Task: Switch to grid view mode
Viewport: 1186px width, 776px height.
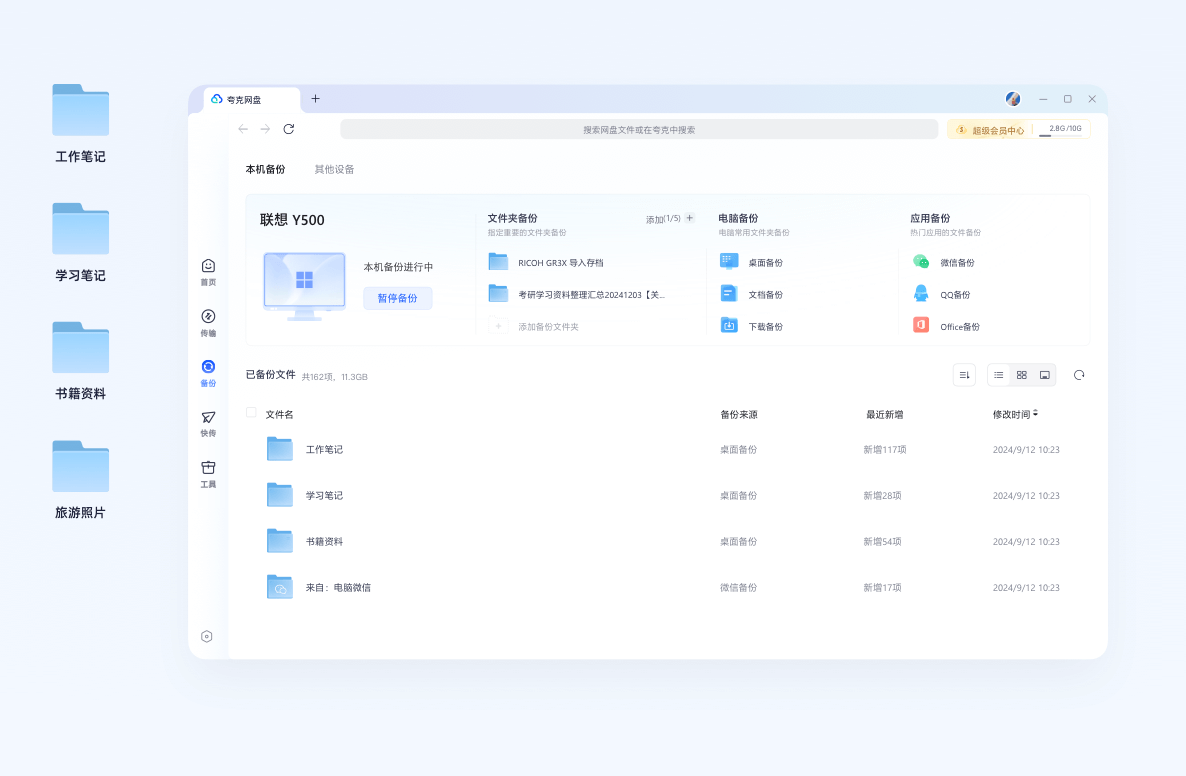Action: pyautogui.click(x=1021, y=375)
